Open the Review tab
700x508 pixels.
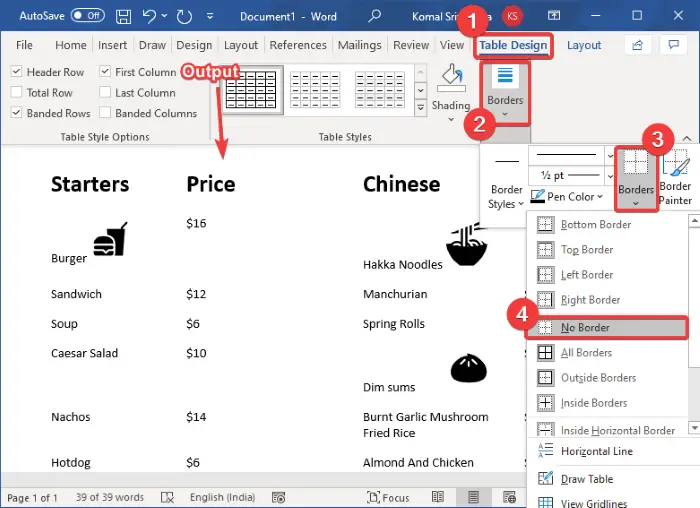click(x=411, y=45)
